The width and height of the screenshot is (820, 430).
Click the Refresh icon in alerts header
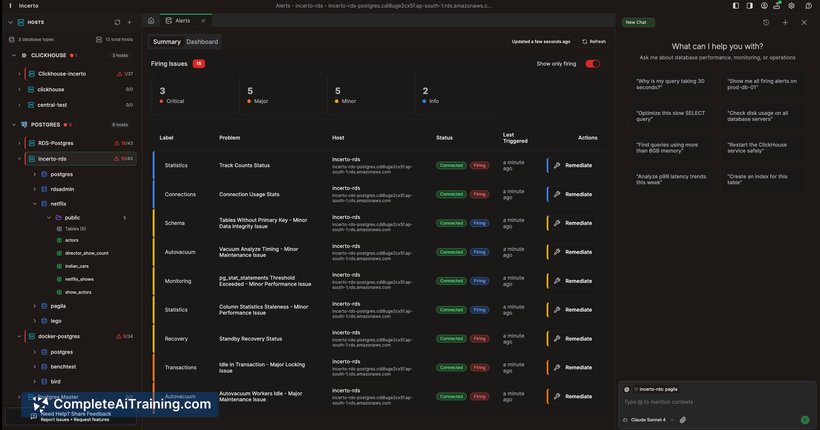[585, 41]
